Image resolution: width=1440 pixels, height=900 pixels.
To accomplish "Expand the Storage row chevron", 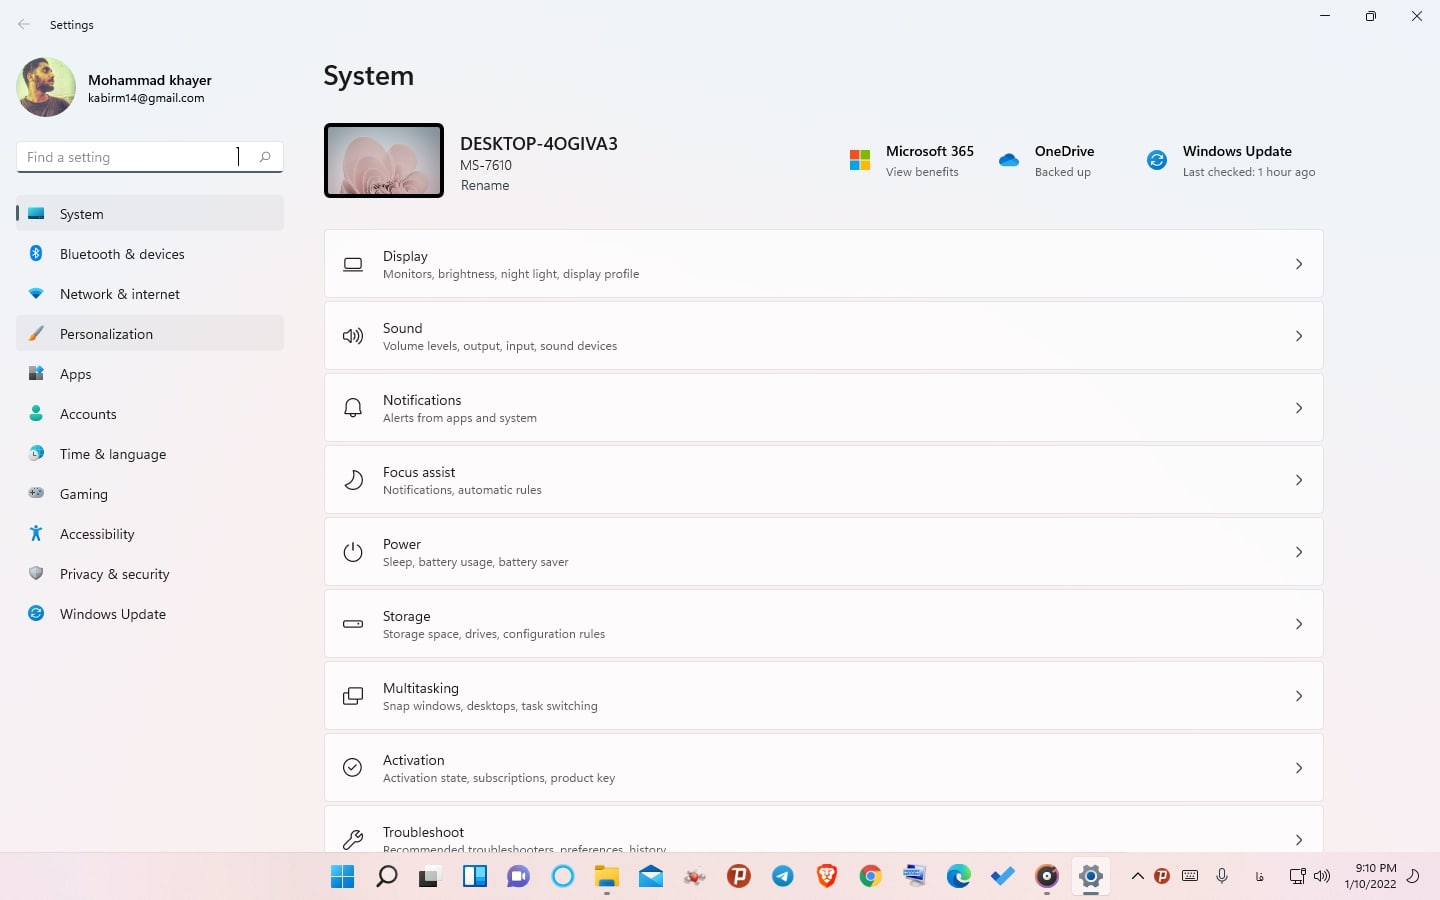I will coord(1298,624).
